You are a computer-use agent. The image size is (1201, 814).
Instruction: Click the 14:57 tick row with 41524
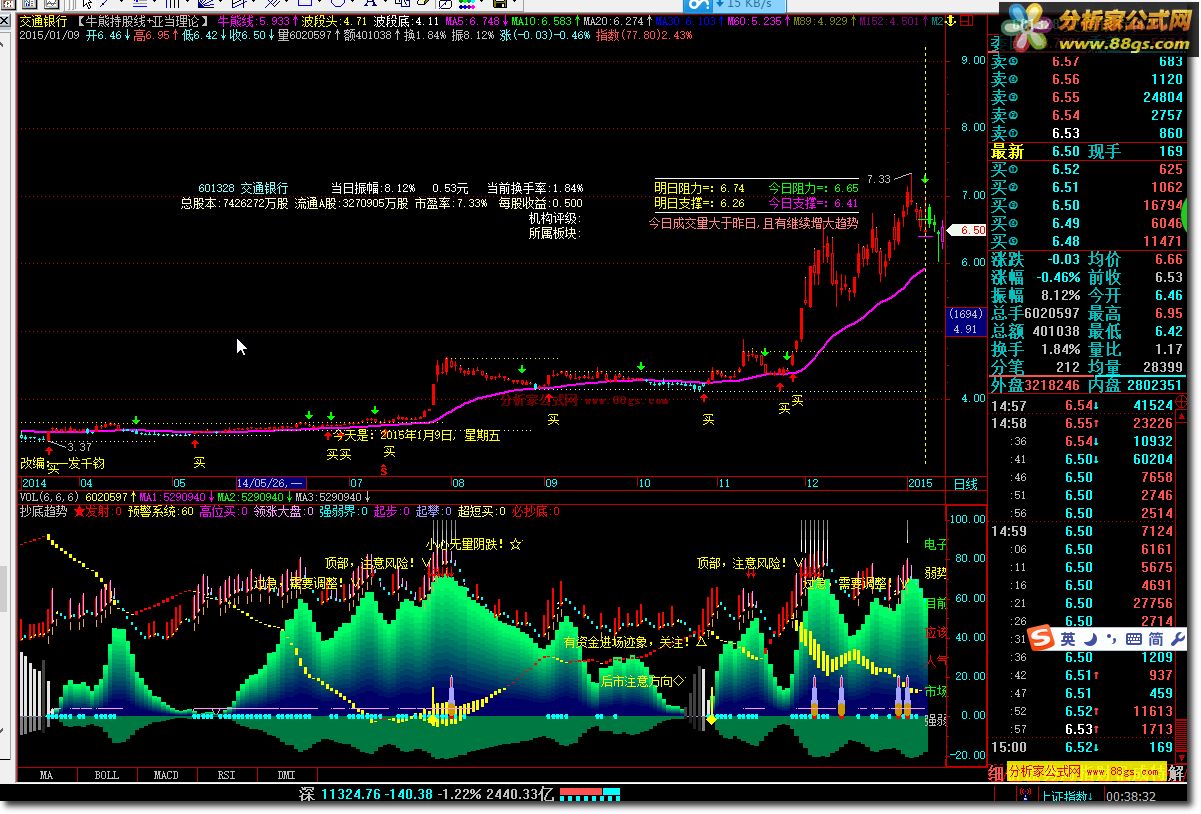[1083, 405]
